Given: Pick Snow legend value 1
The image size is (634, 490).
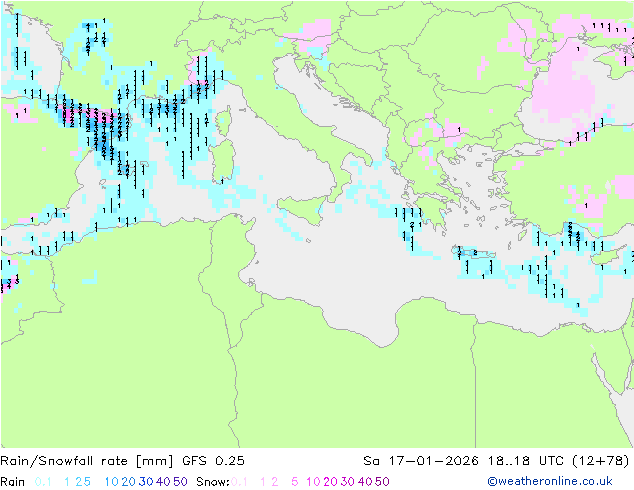Looking at the screenshot, I should (263, 482).
